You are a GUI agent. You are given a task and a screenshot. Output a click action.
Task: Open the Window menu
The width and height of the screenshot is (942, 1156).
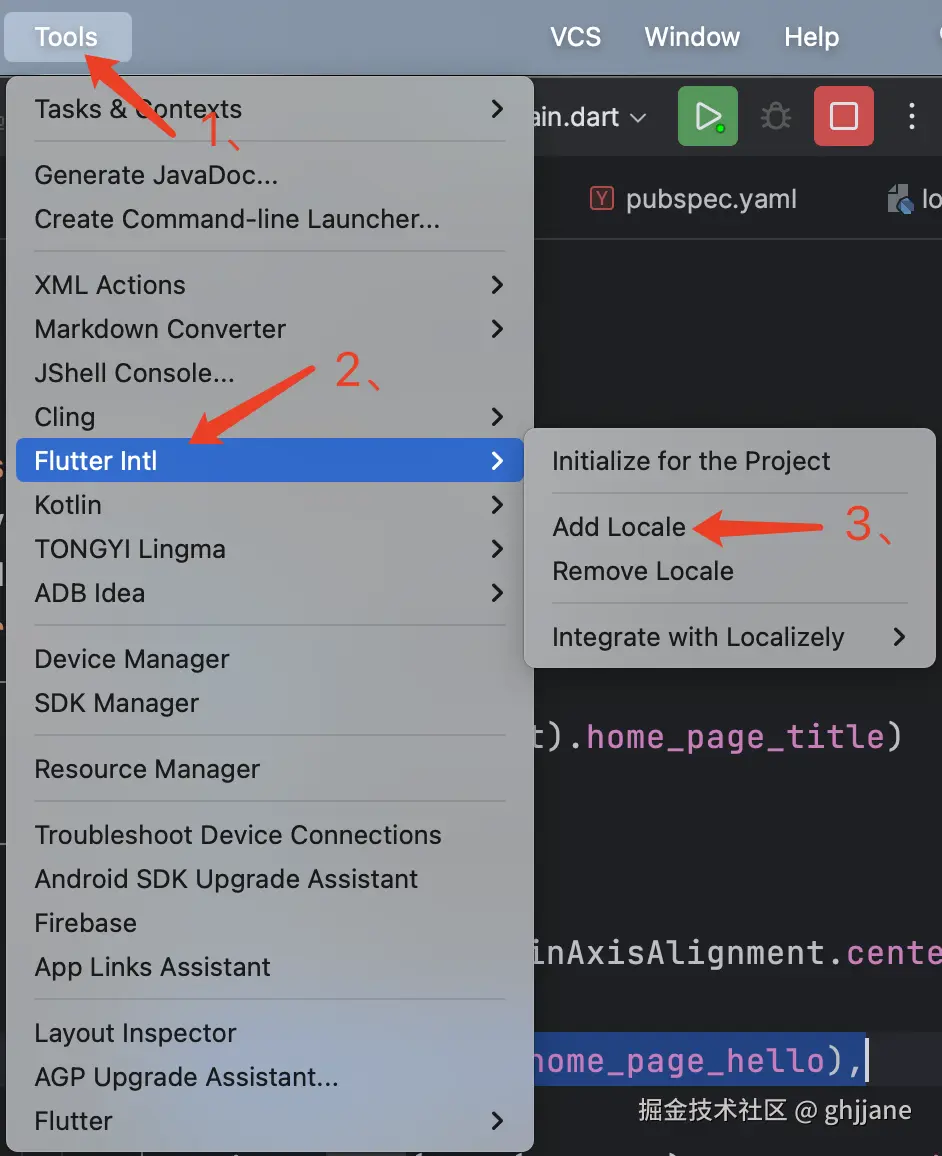coord(692,37)
